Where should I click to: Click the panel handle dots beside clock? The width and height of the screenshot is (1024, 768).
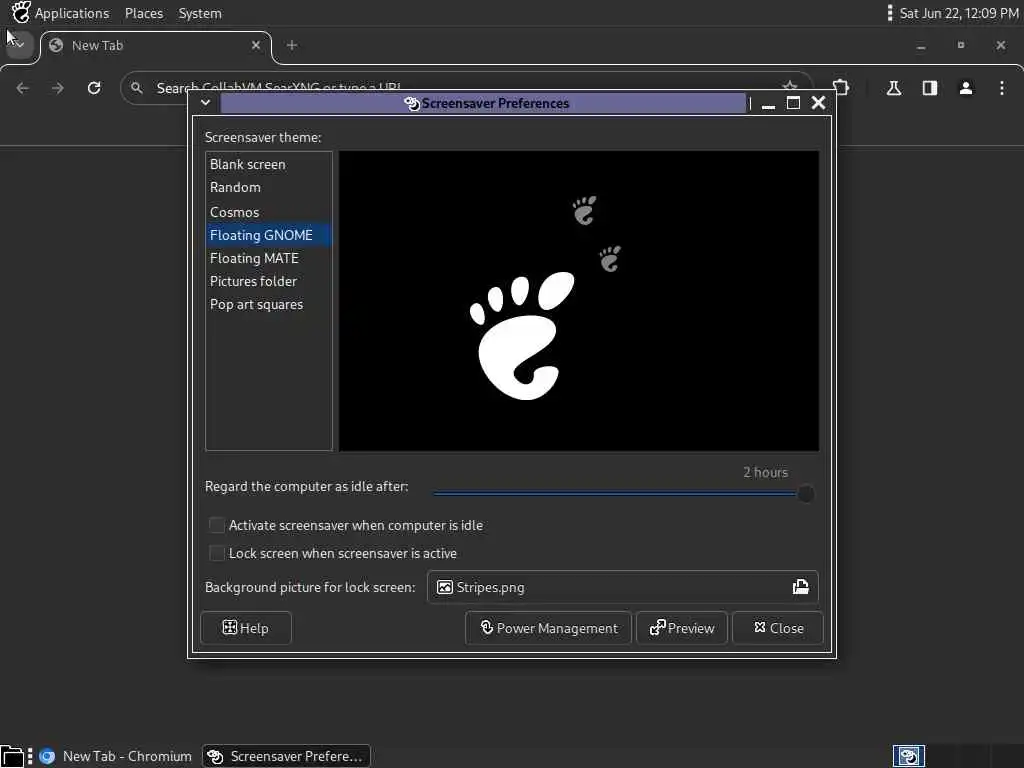click(889, 13)
